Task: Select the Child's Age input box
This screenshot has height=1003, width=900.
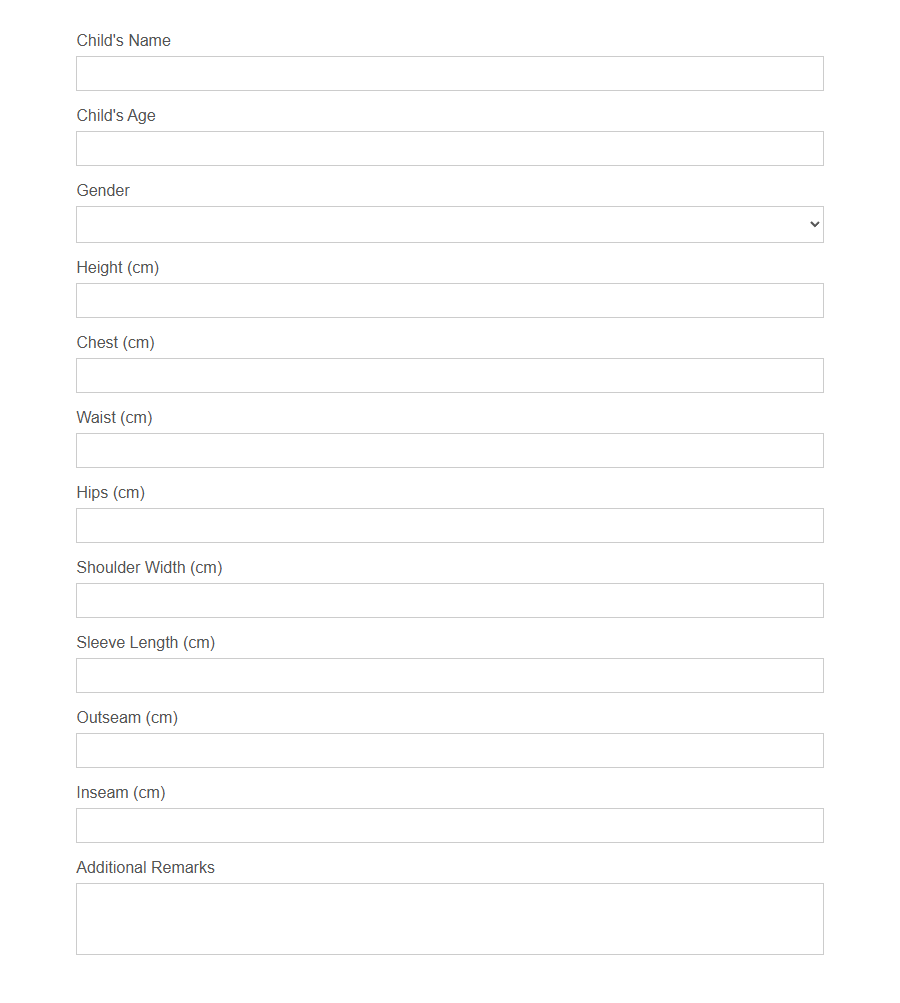Action: 450,148
